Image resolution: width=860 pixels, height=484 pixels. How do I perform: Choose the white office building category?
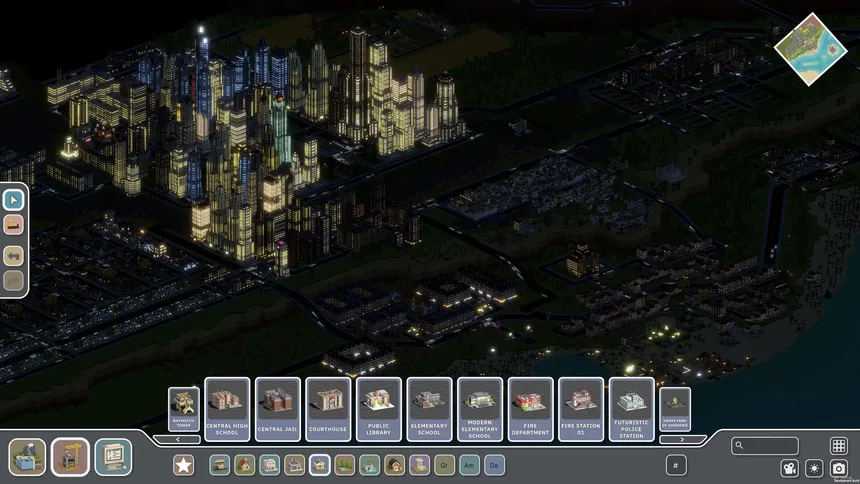tap(269, 465)
